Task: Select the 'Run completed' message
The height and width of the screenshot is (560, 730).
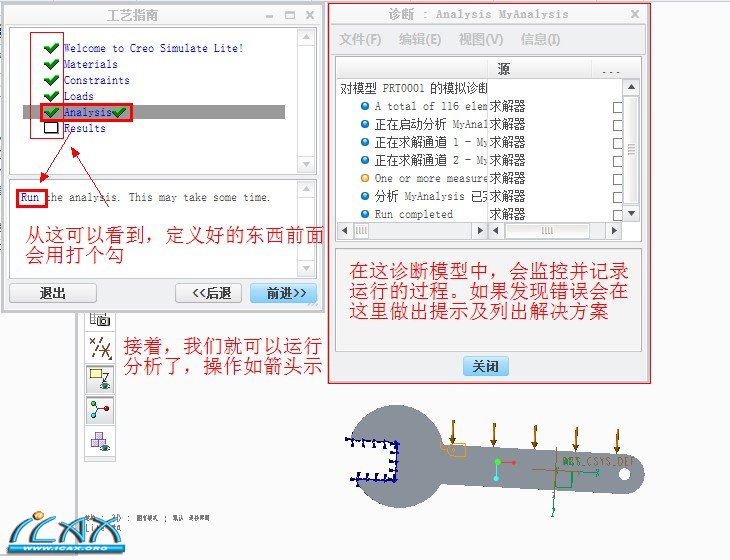Action: (x=413, y=214)
